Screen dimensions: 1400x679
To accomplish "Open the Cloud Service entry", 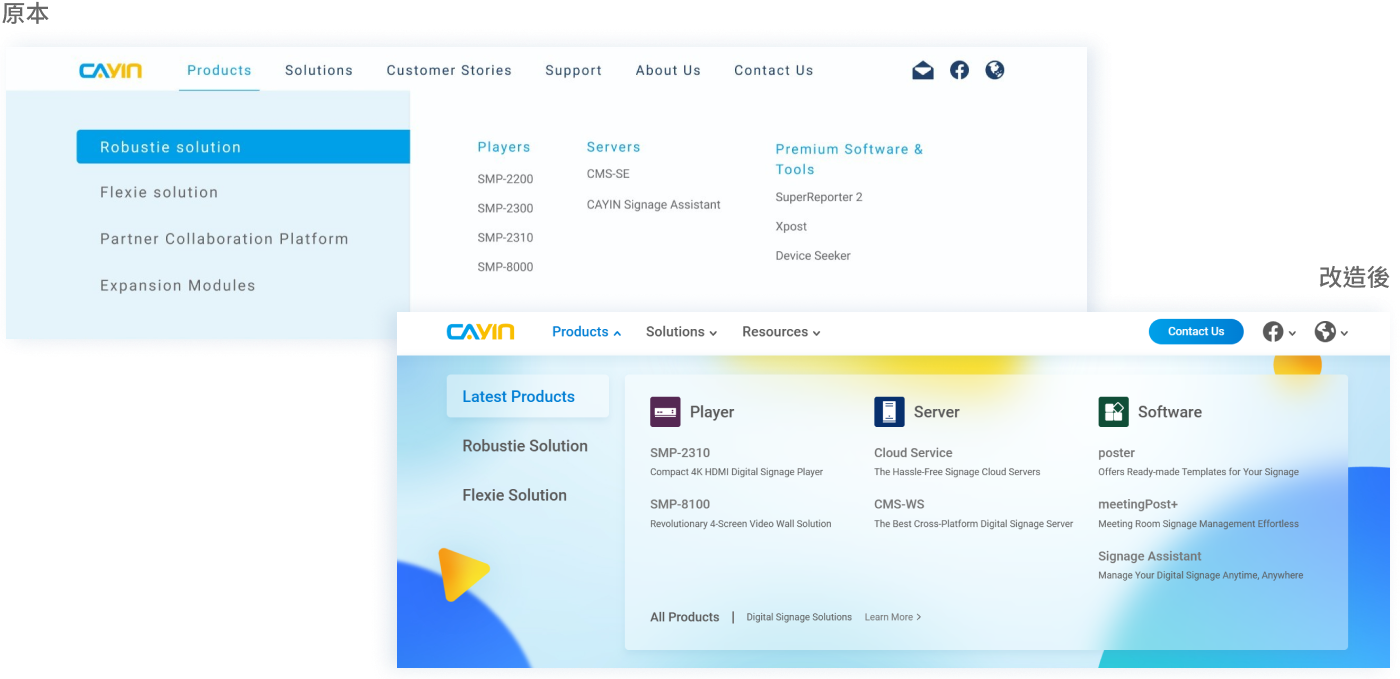I will click(x=957, y=461).
